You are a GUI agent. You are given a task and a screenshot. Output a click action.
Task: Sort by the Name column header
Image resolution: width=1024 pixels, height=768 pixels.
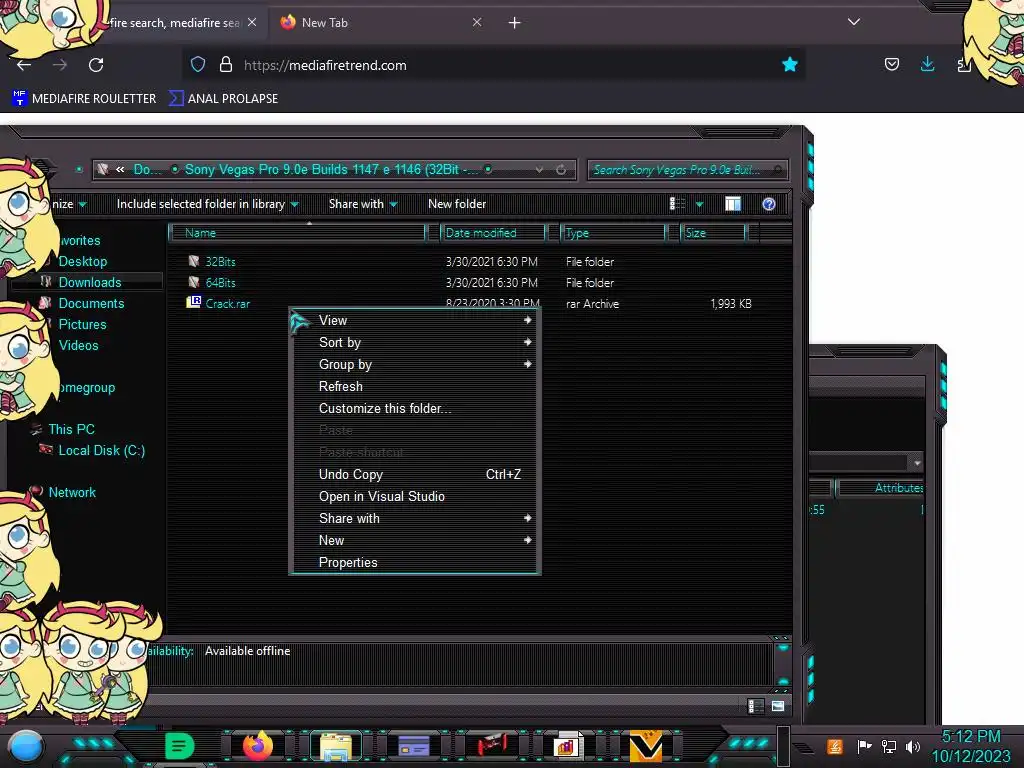coord(298,232)
